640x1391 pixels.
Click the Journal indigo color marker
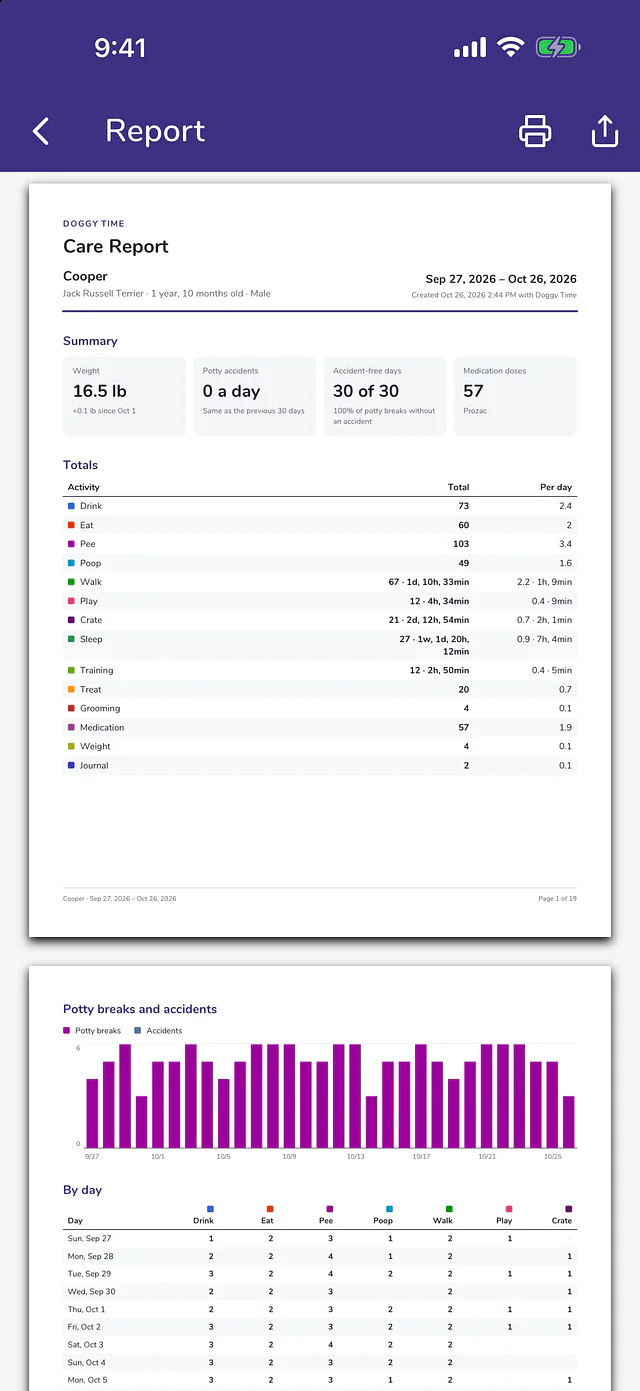(x=71, y=765)
